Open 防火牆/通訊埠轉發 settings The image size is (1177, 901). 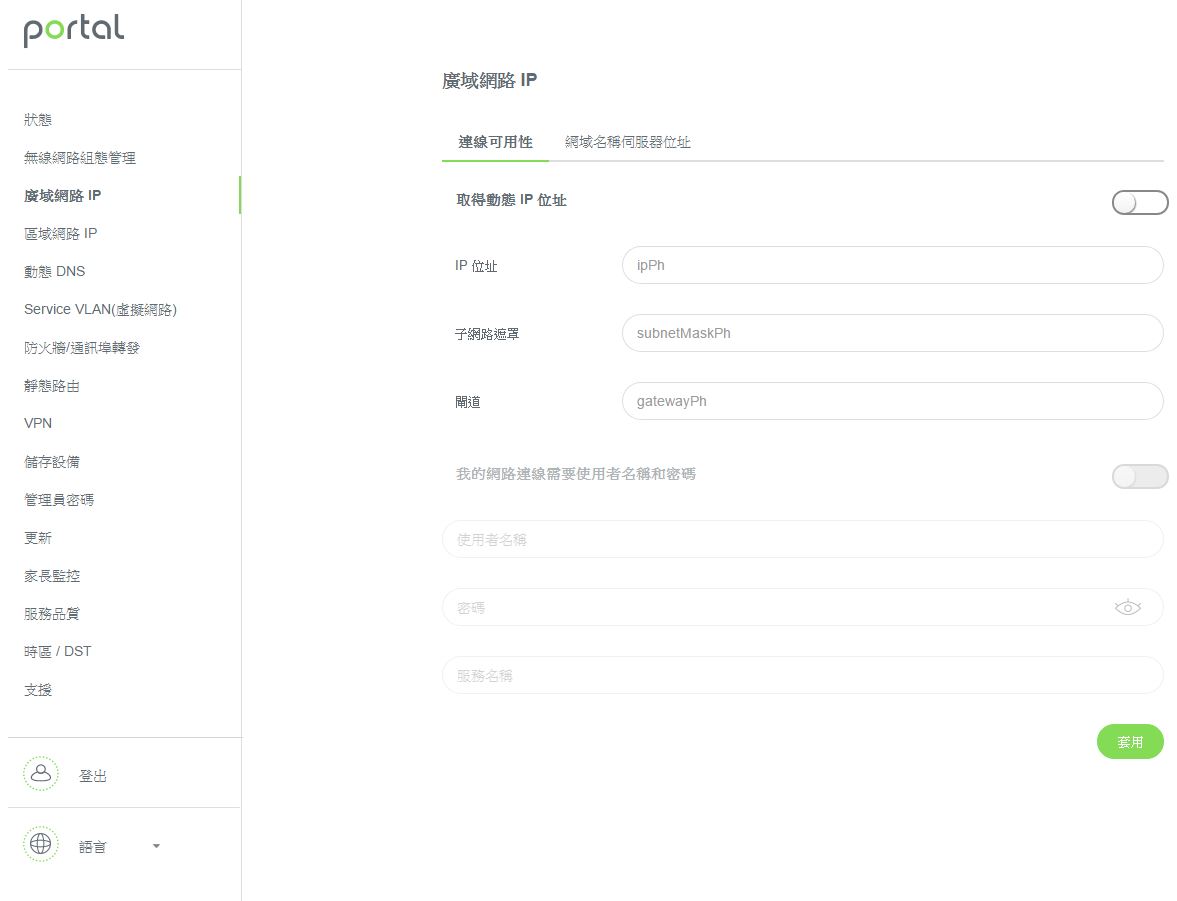click(x=82, y=348)
